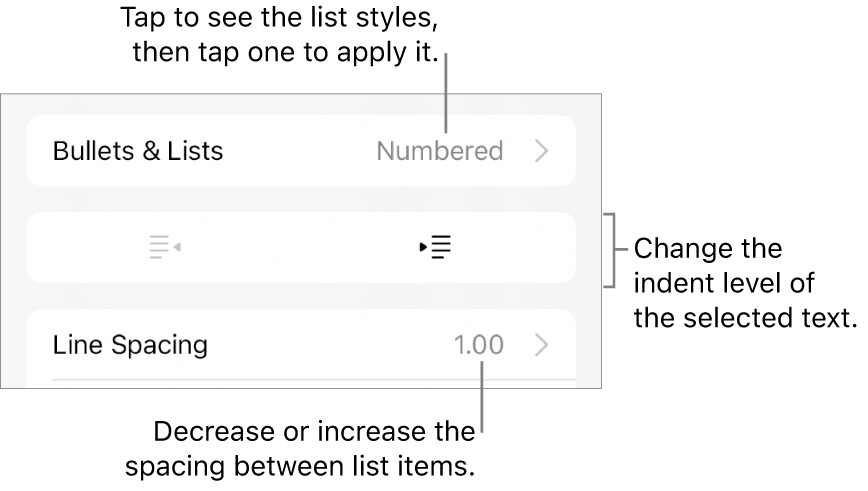Tap the chevron icon beside 1.00
The height and width of the screenshot is (491, 868).
coord(541,345)
